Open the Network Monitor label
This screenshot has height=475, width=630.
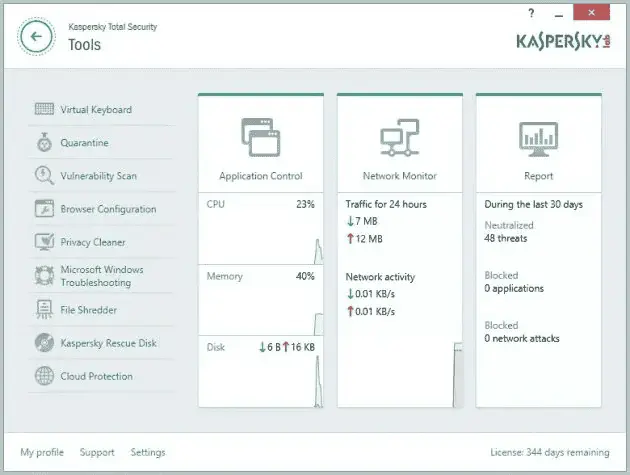point(400,176)
